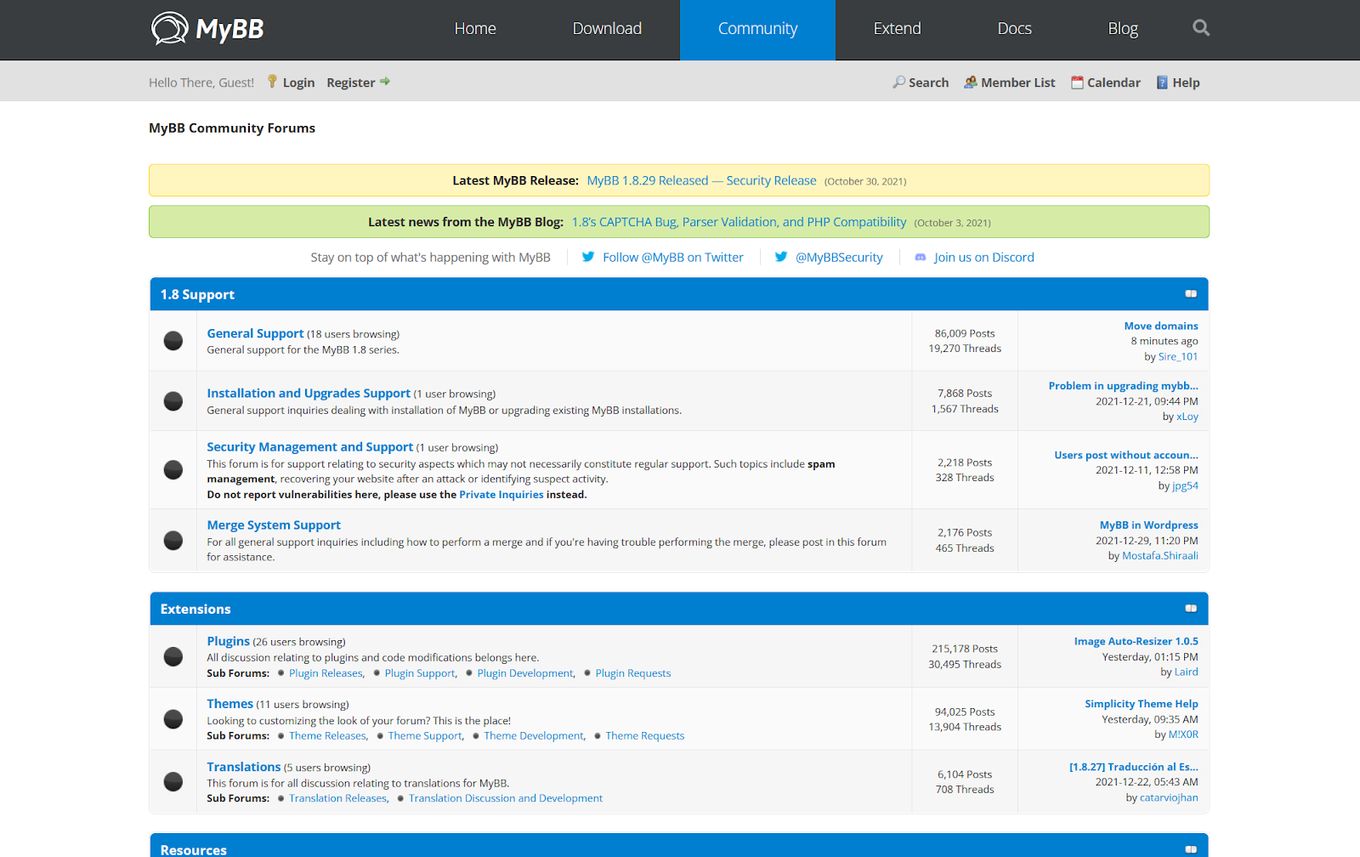Viewport: 1360px width, 857px height.
Task: Collapse the 1.8 Support category
Action: point(1191,294)
